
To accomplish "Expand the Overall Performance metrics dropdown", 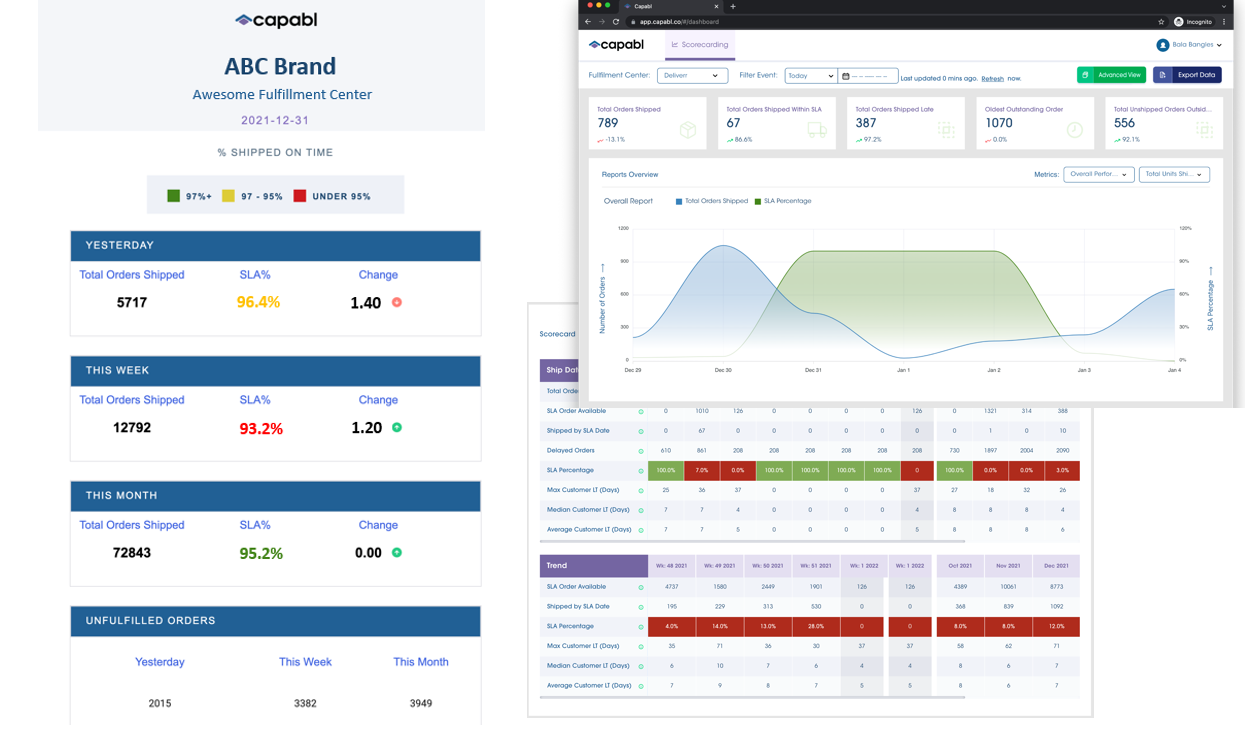I will click(x=1098, y=174).
